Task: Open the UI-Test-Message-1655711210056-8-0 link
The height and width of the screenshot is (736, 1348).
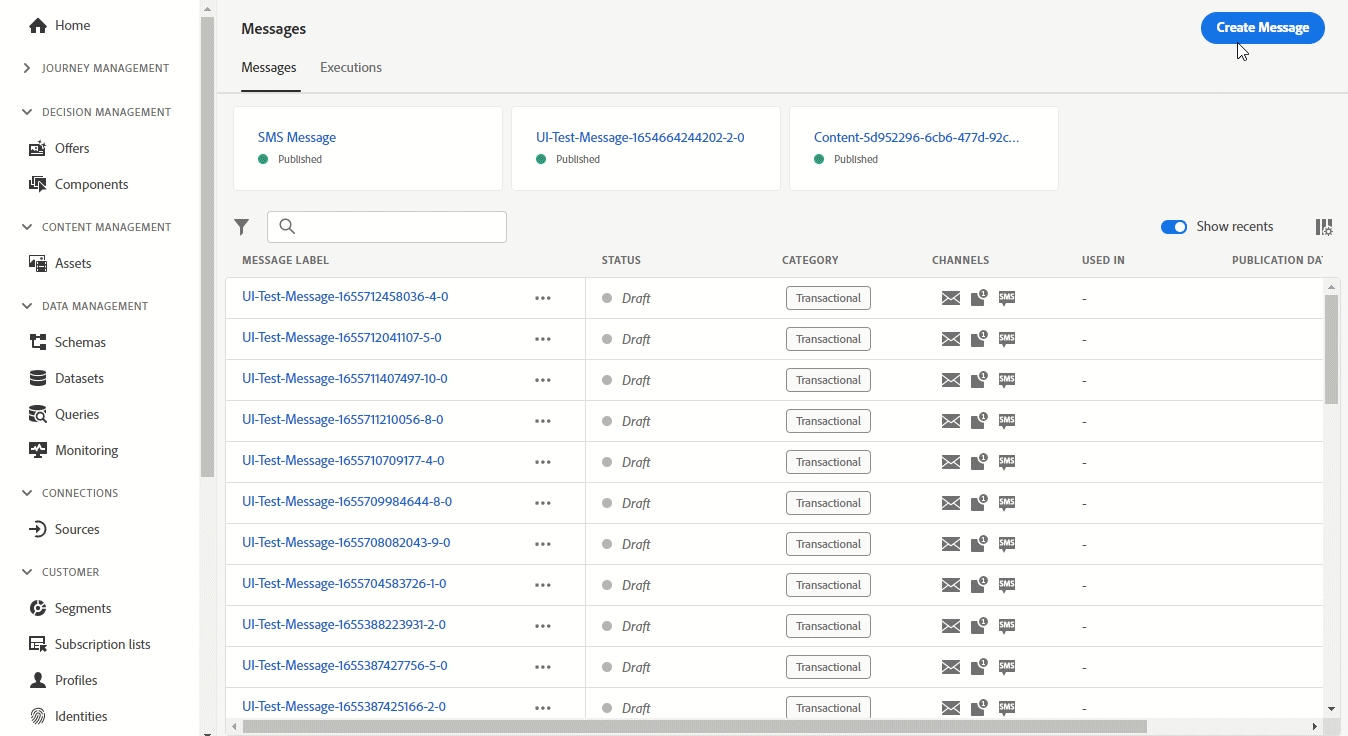Action: 342,420
